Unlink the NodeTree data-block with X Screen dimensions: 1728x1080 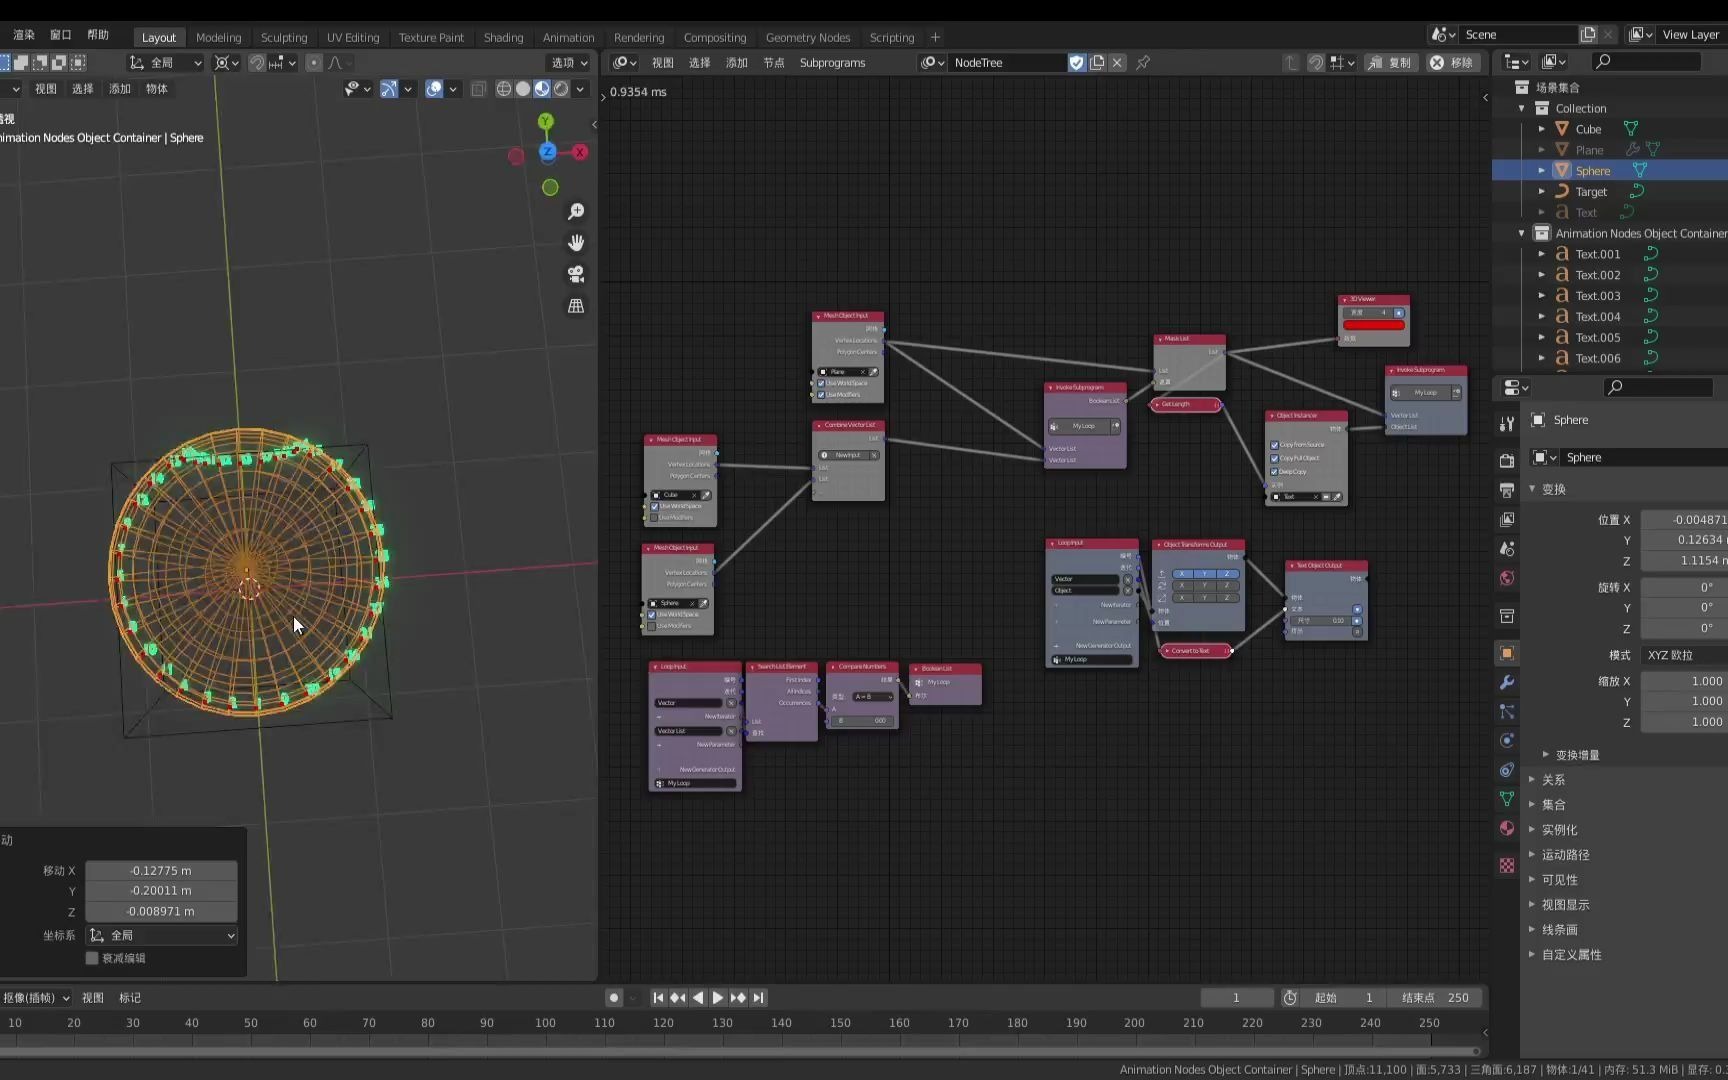[1117, 63]
